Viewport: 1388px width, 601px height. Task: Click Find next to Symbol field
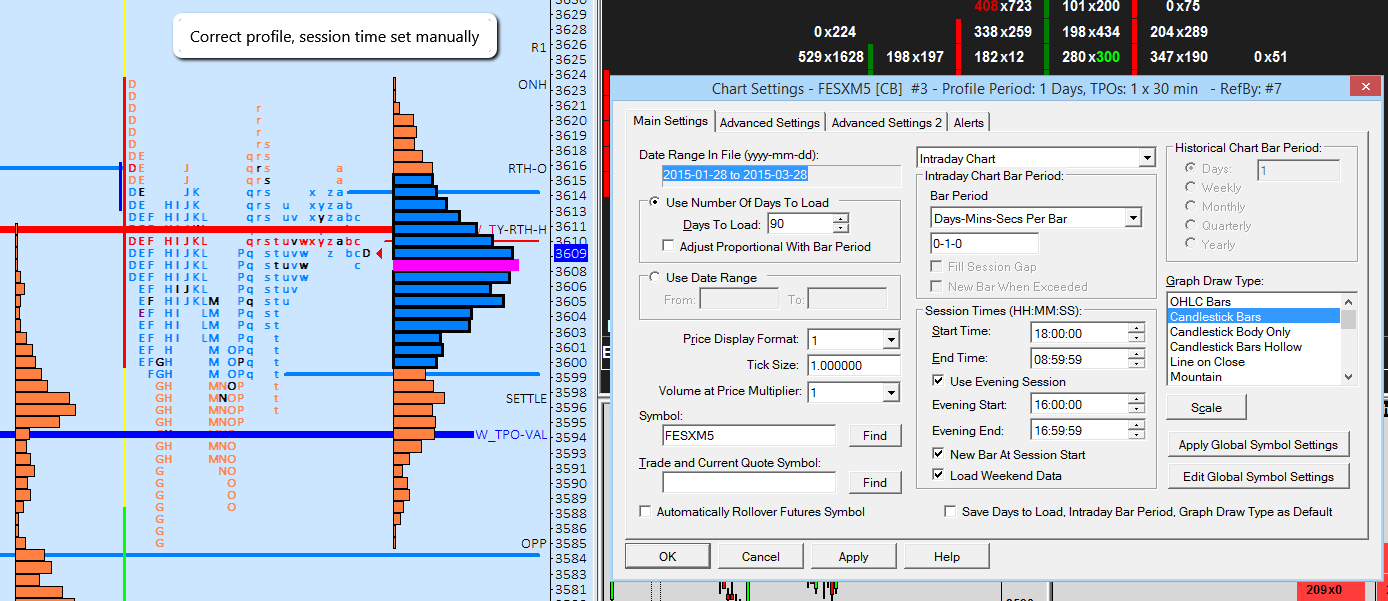tap(874, 435)
